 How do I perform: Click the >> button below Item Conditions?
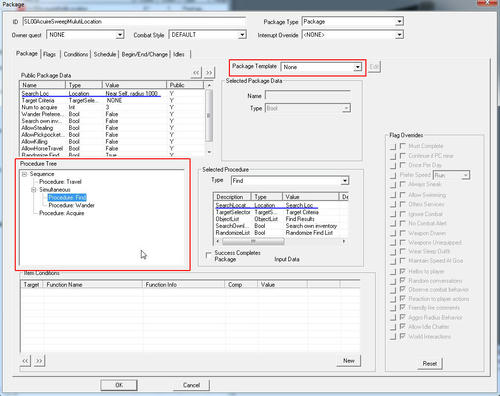point(39,361)
